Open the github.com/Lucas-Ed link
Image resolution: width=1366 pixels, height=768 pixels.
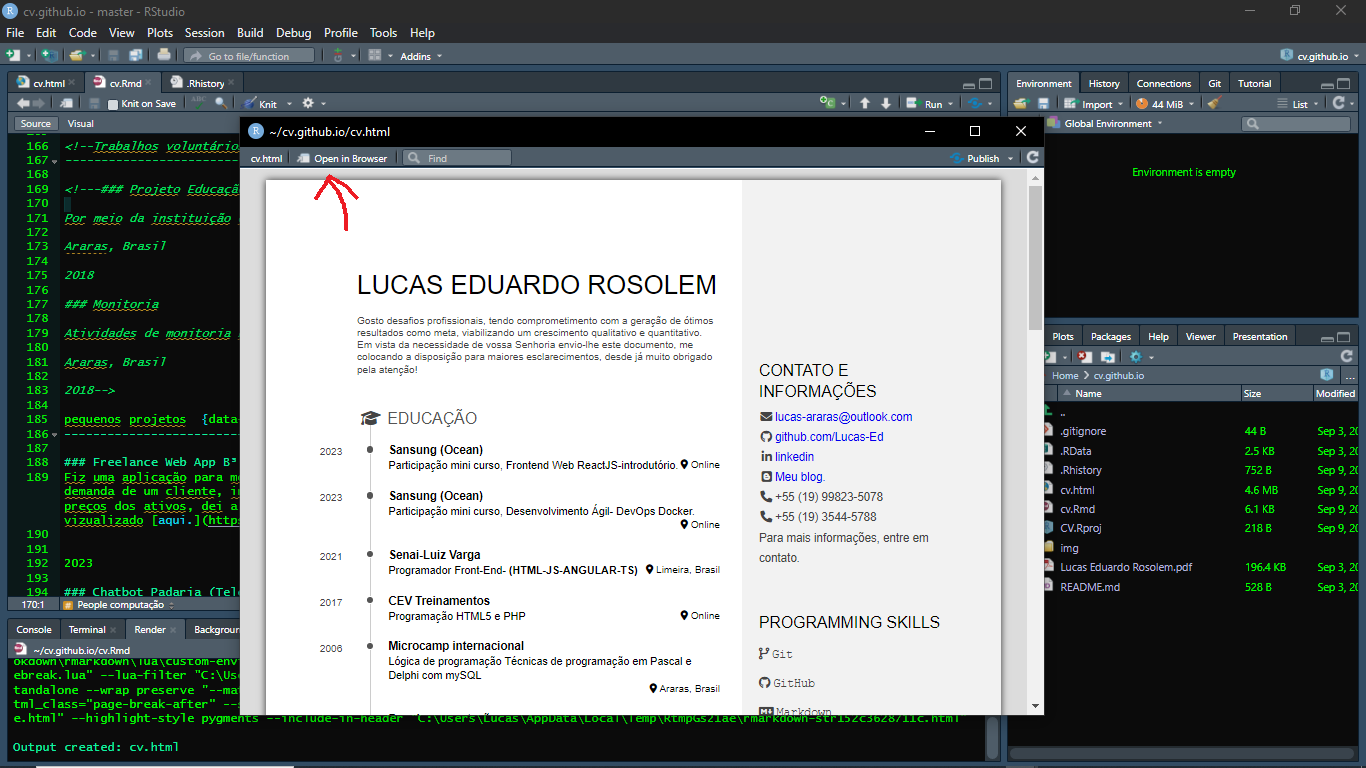point(829,437)
